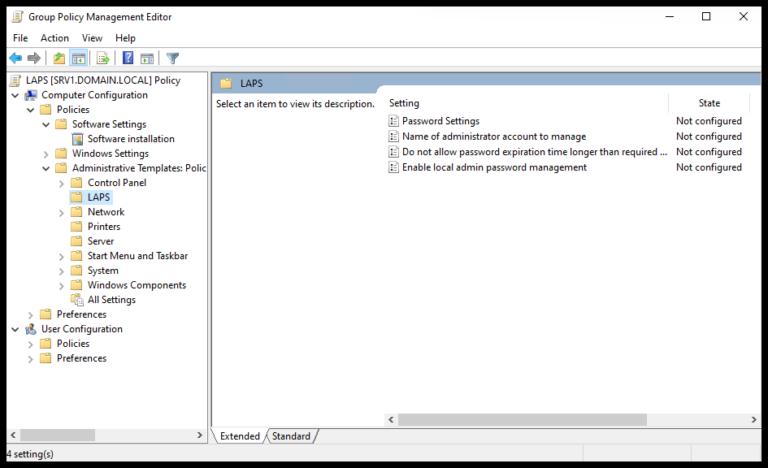
Task: Click the Forward arrow toolbar icon
Action: coord(34,58)
